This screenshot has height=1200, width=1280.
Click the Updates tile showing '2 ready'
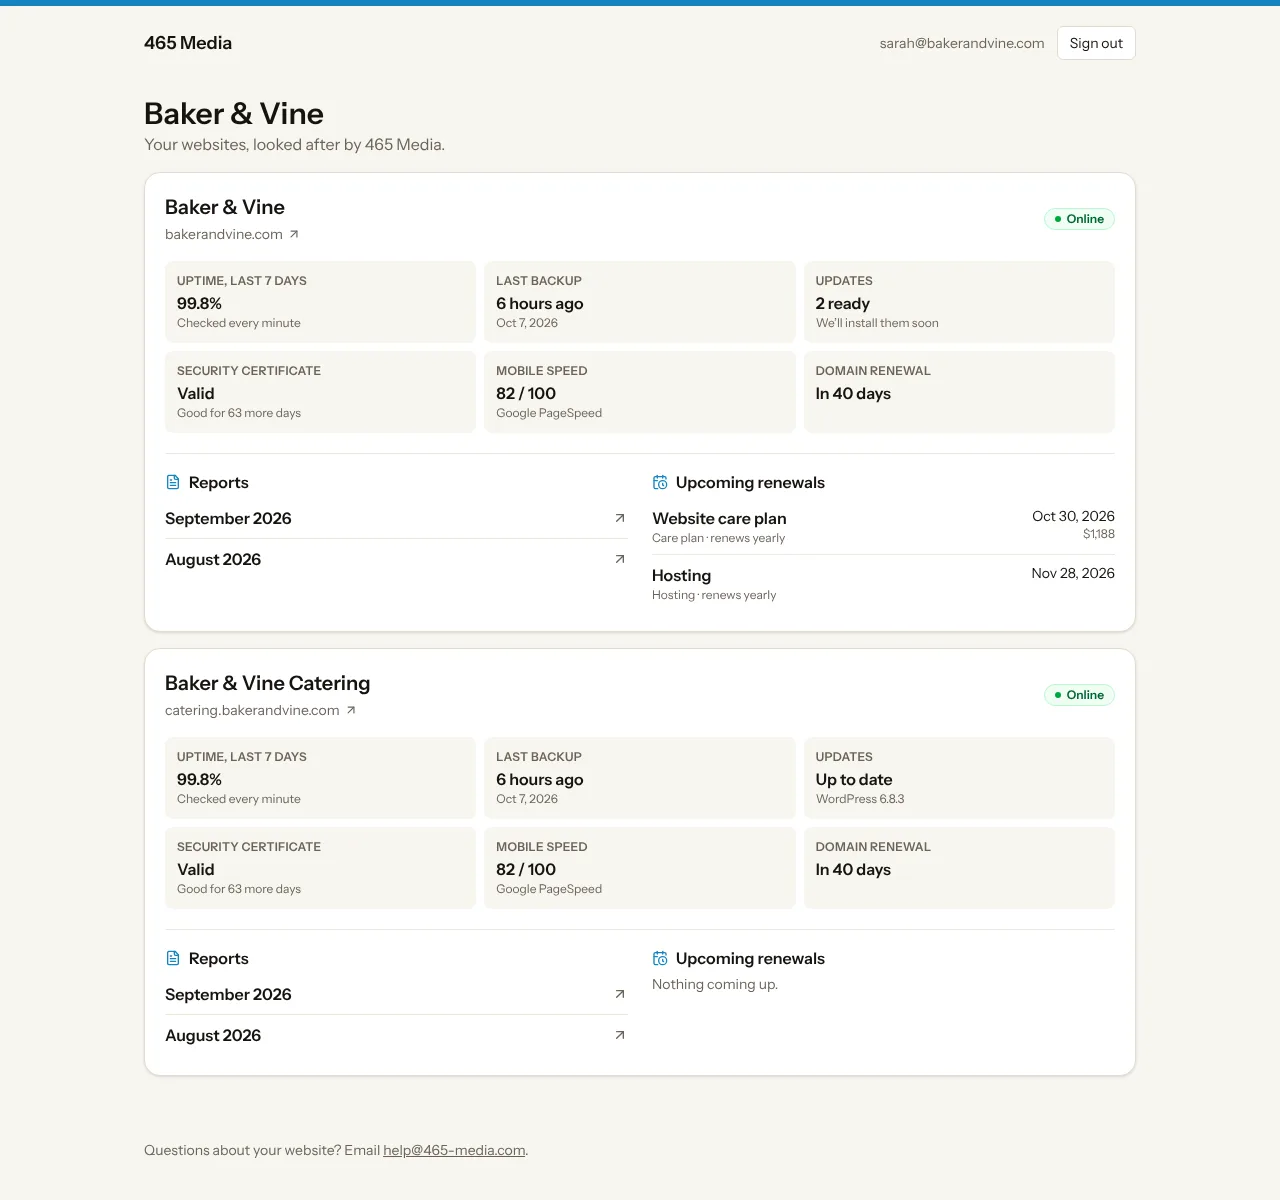[x=959, y=302]
